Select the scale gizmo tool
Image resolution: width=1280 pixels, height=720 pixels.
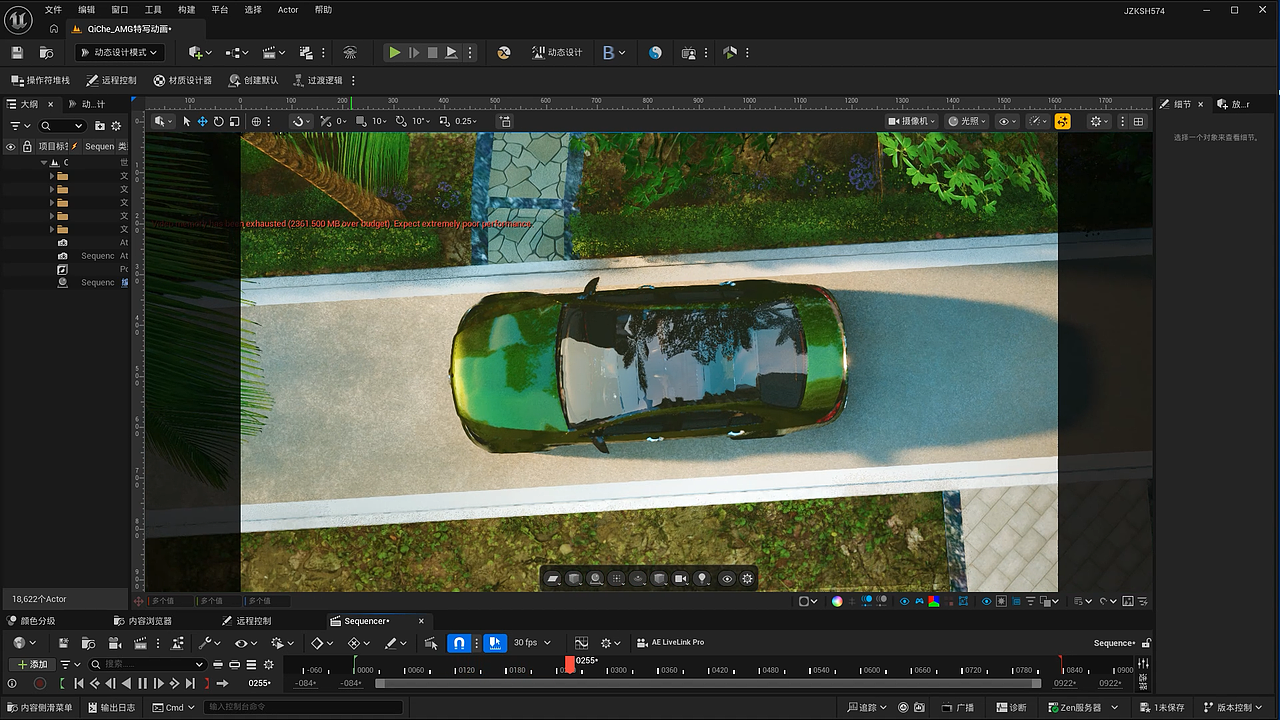(234, 121)
